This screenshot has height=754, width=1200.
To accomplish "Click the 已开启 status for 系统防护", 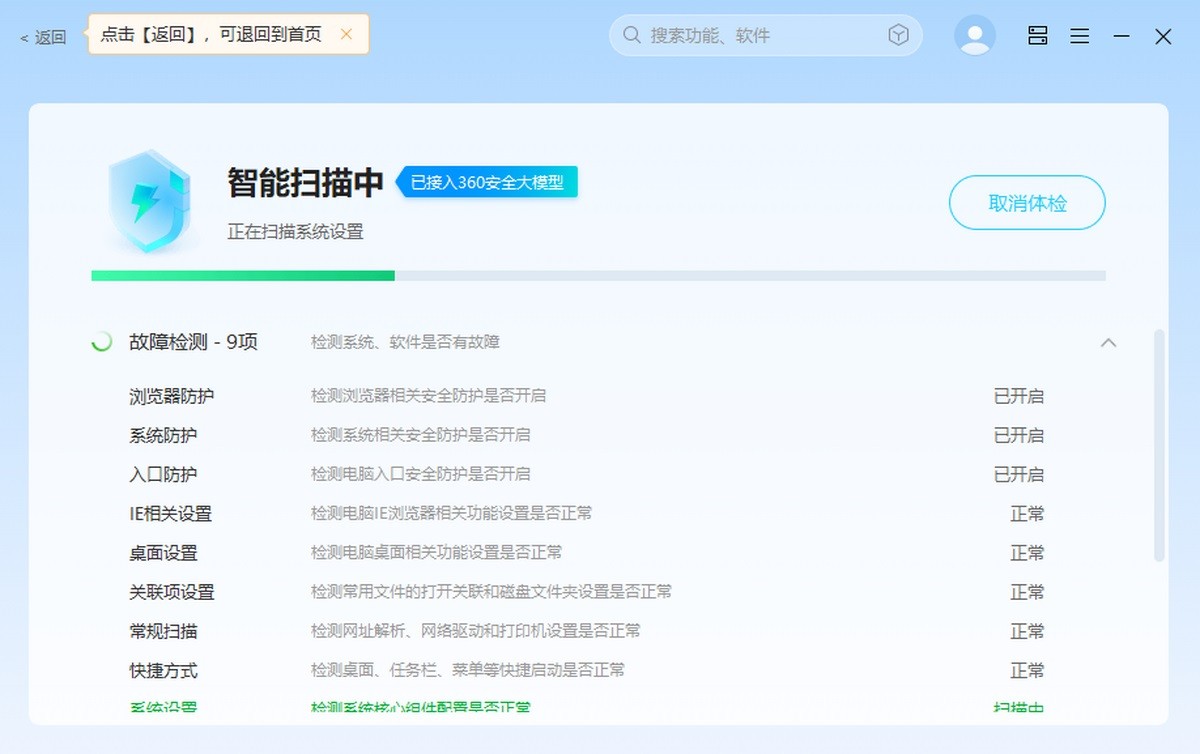I will coord(1019,435).
